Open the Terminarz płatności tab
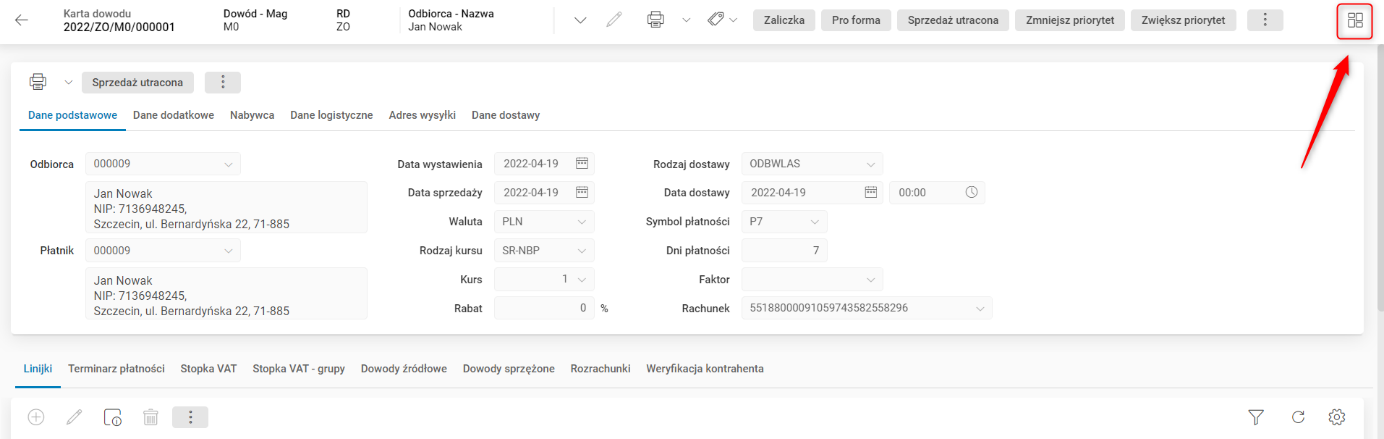Image resolution: width=1384 pixels, height=439 pixels. [x=116, y=369]
